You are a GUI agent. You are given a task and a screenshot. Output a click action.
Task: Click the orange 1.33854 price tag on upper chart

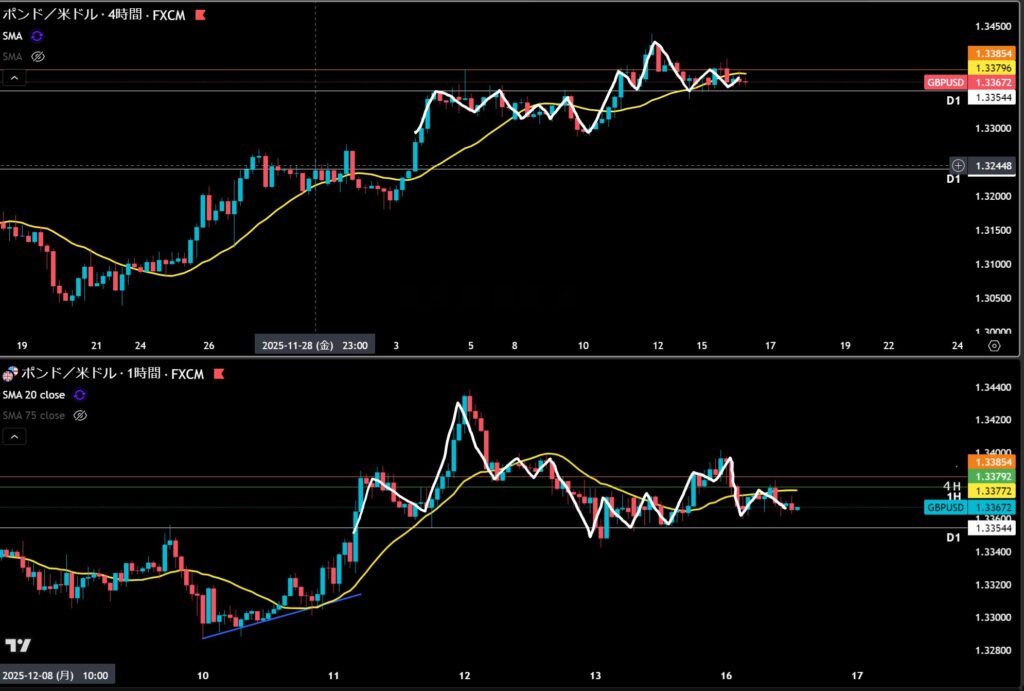click(x=991, y=53)
